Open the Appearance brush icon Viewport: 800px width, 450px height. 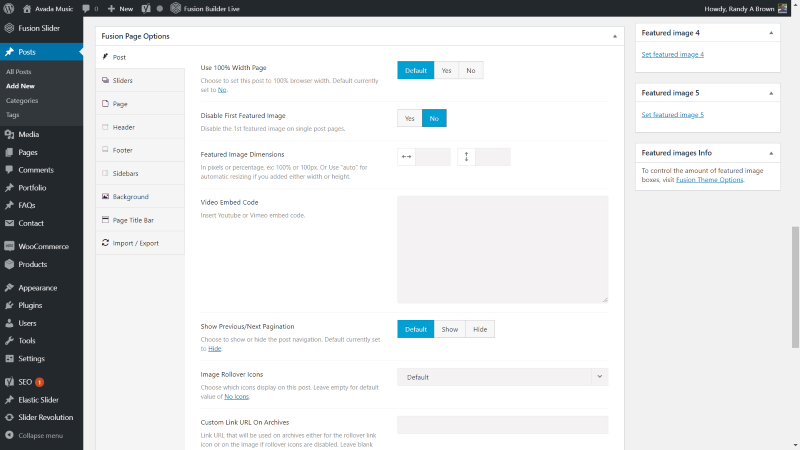point(9,287)
